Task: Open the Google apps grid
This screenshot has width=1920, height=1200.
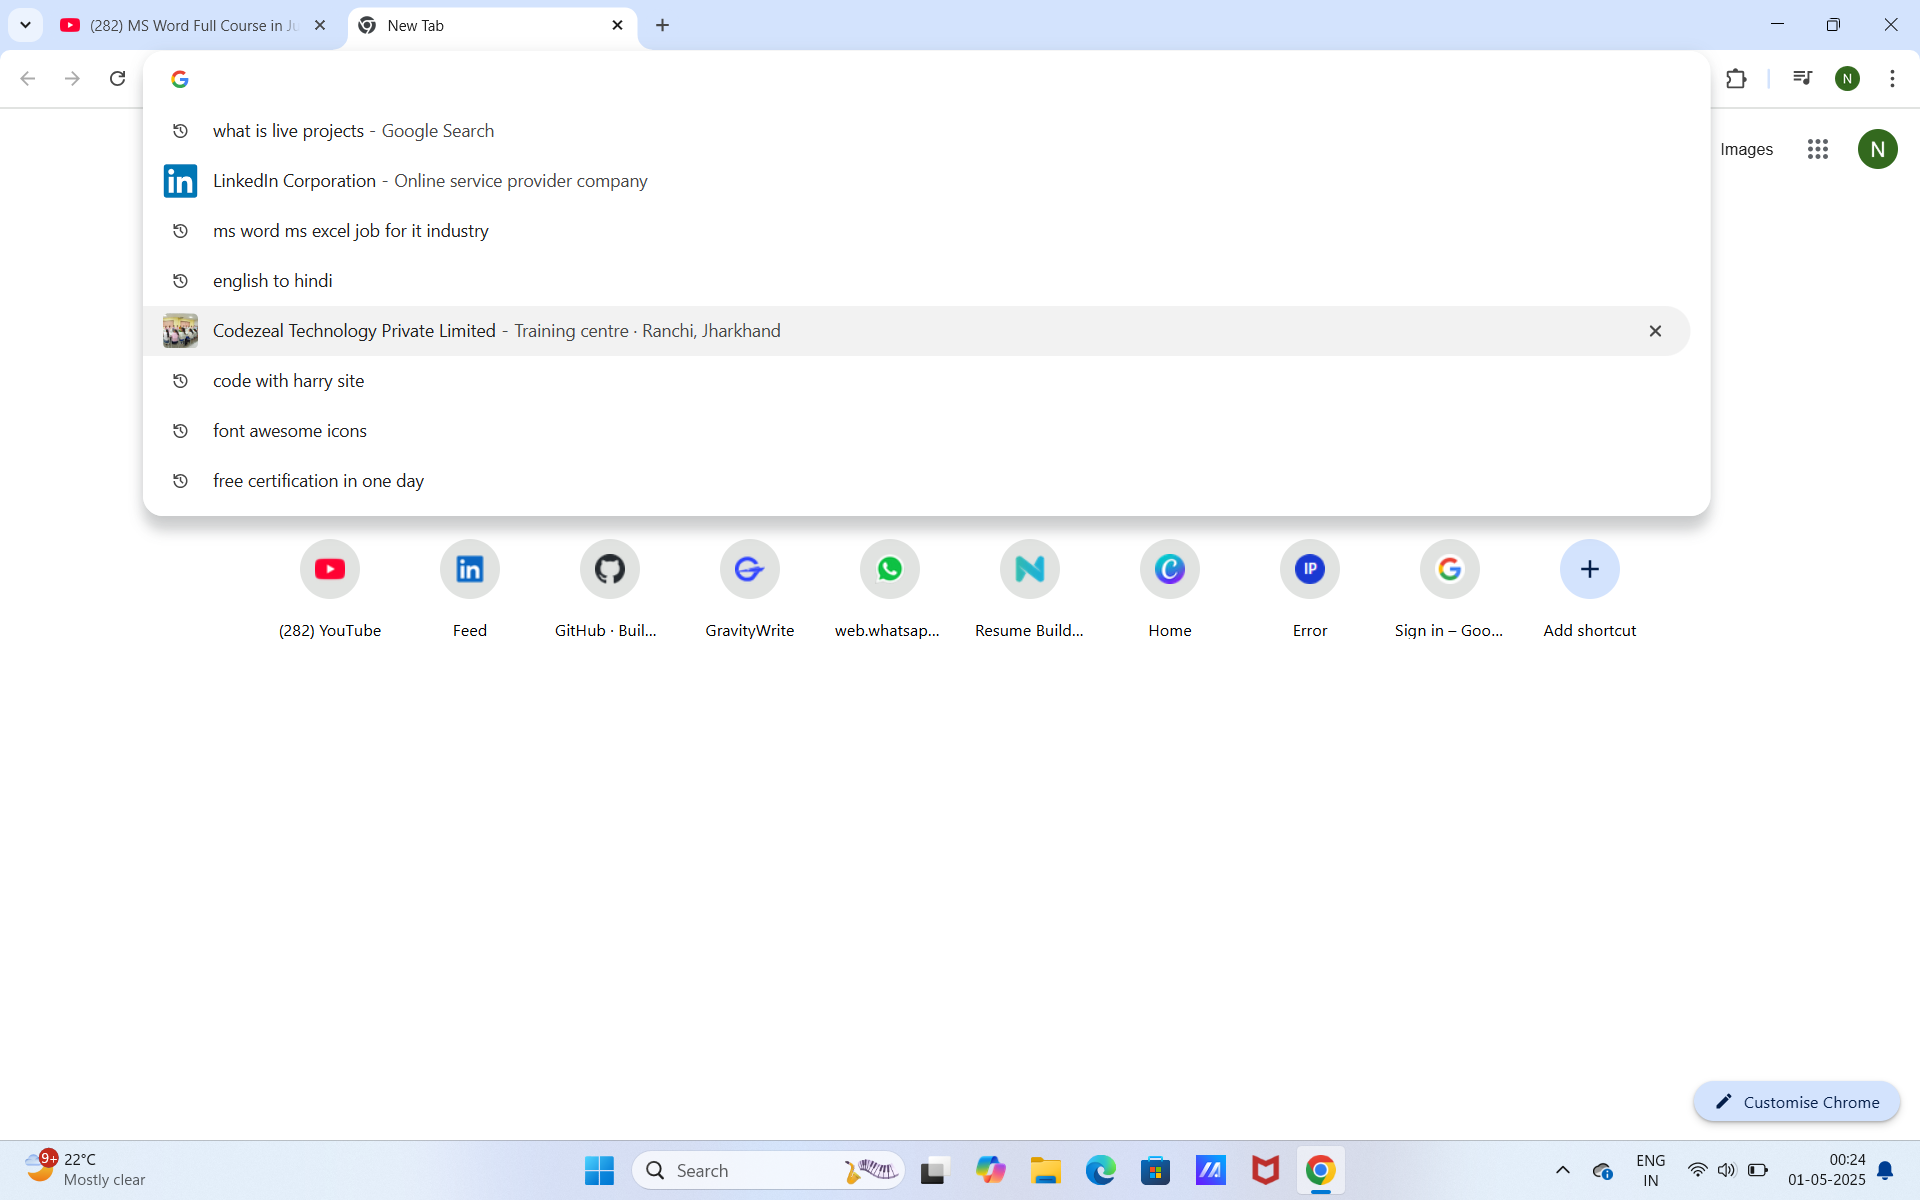Action: [x=1818, y=149]
